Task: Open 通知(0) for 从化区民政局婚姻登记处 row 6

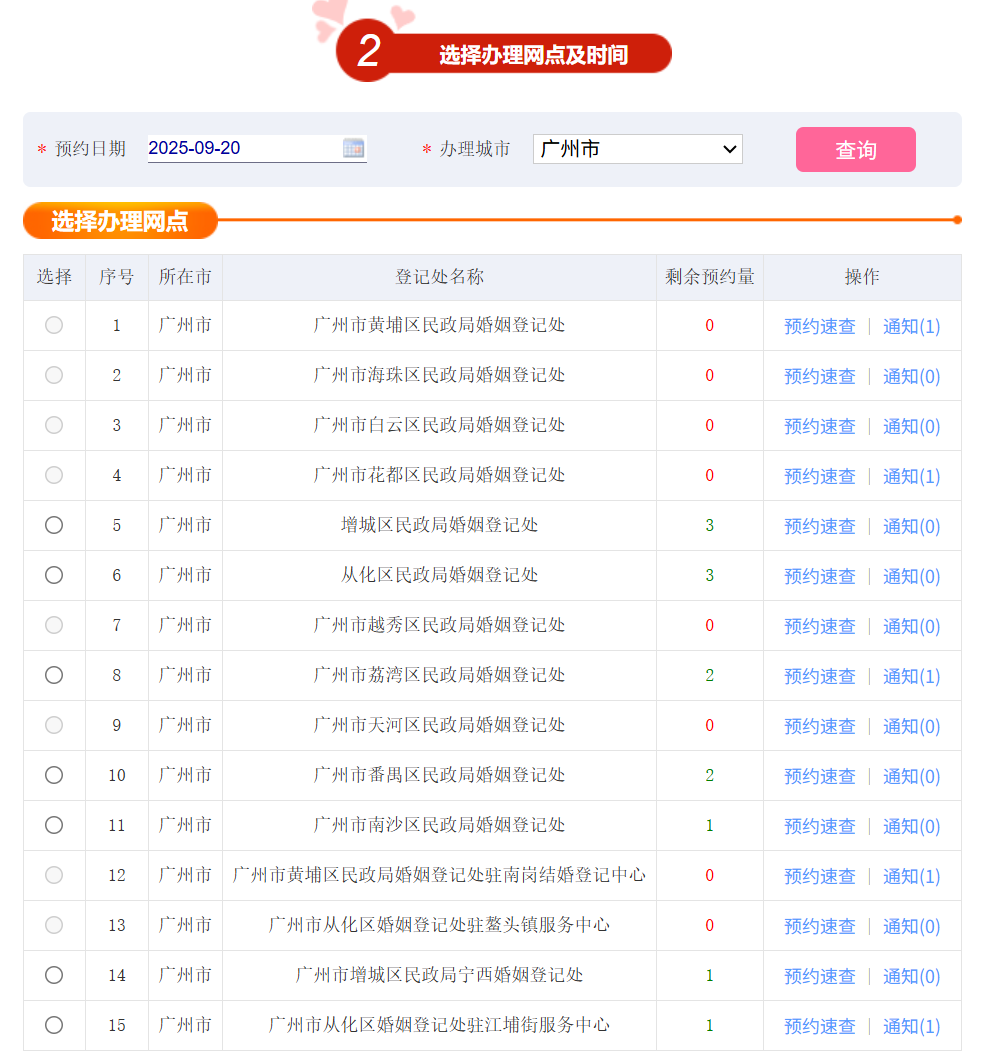Action: pos(912,576)
